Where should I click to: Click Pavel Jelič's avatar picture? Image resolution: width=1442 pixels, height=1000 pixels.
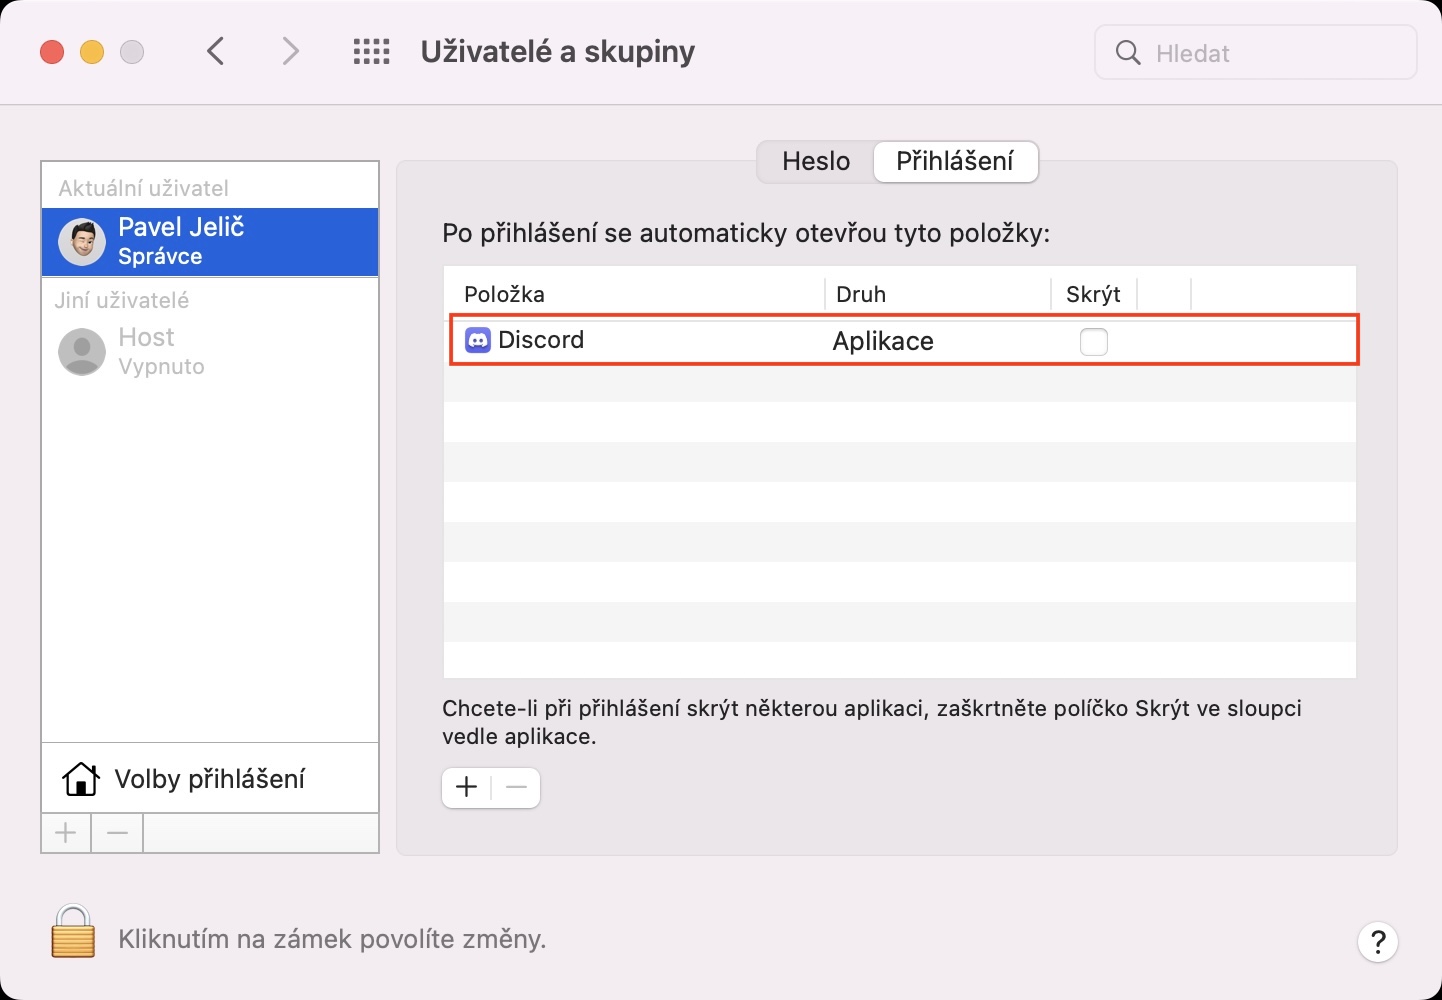(82, 242)
